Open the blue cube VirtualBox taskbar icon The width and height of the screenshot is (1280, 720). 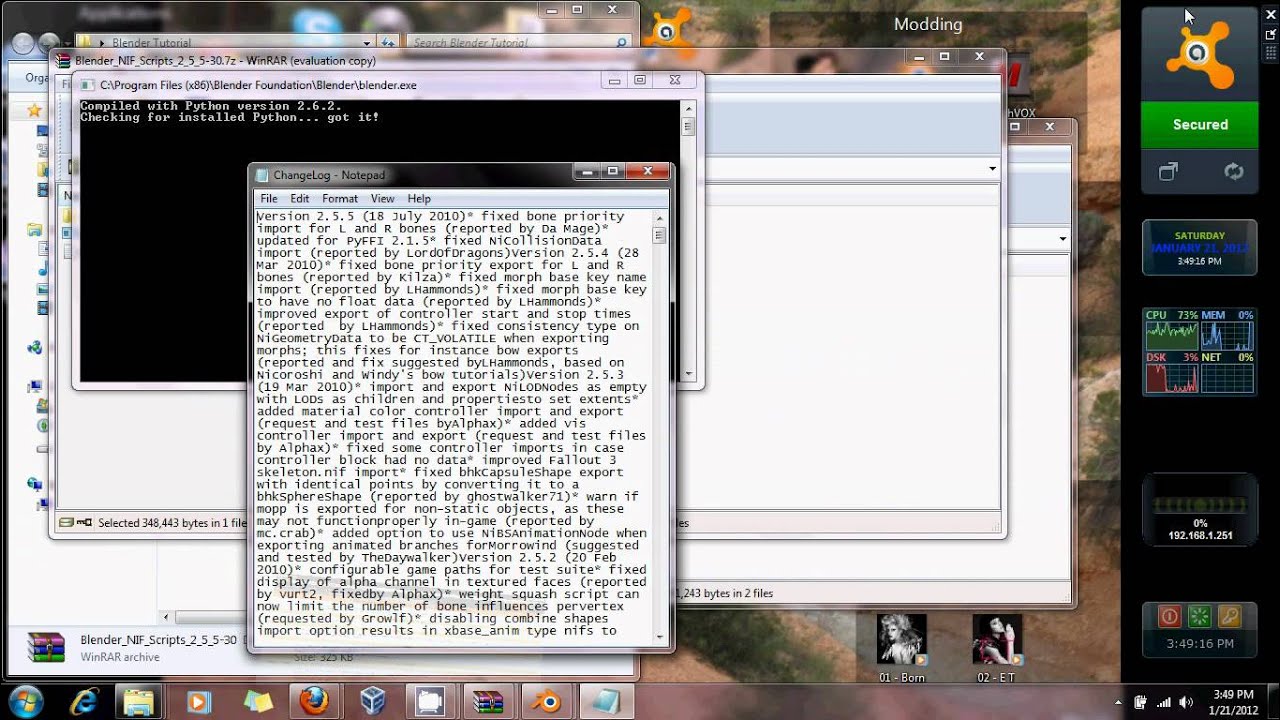pos(374,701)
